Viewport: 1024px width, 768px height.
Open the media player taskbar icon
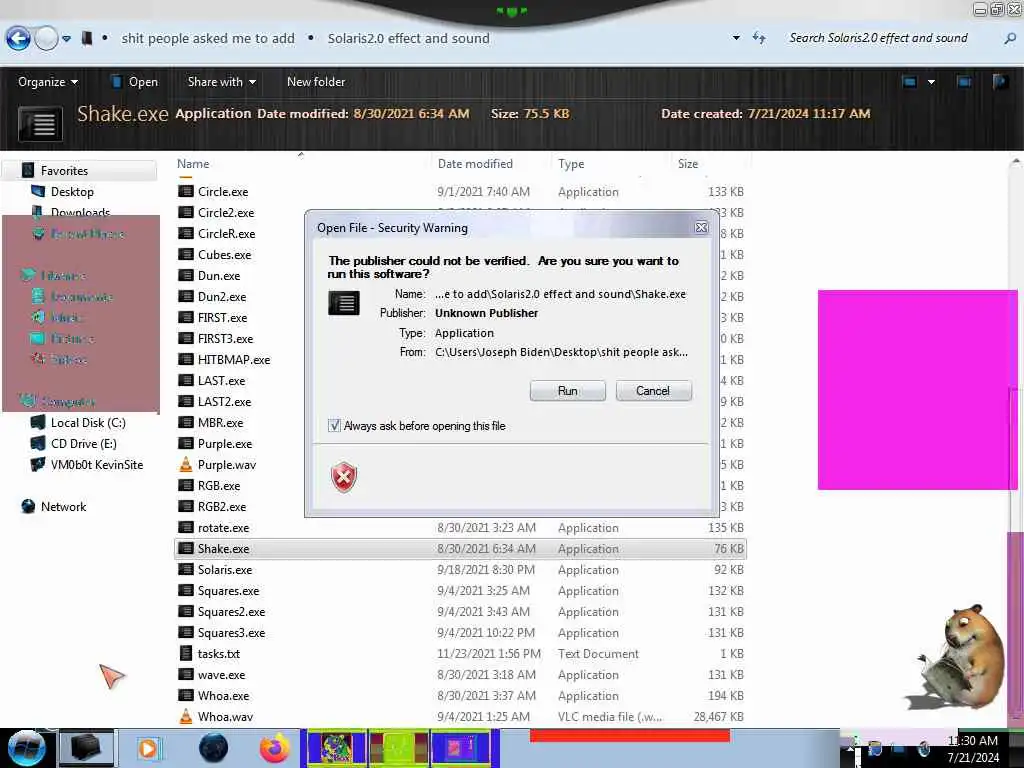[x=148, y=748]
